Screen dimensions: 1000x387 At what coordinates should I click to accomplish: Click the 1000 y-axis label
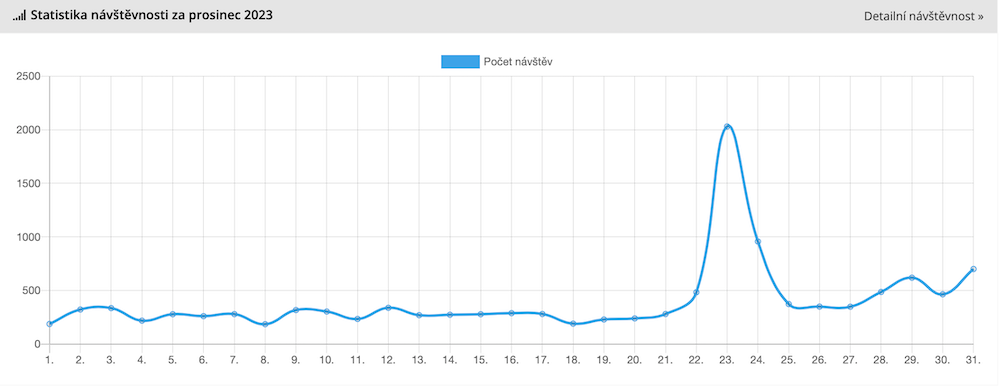[x=29, y=237]
